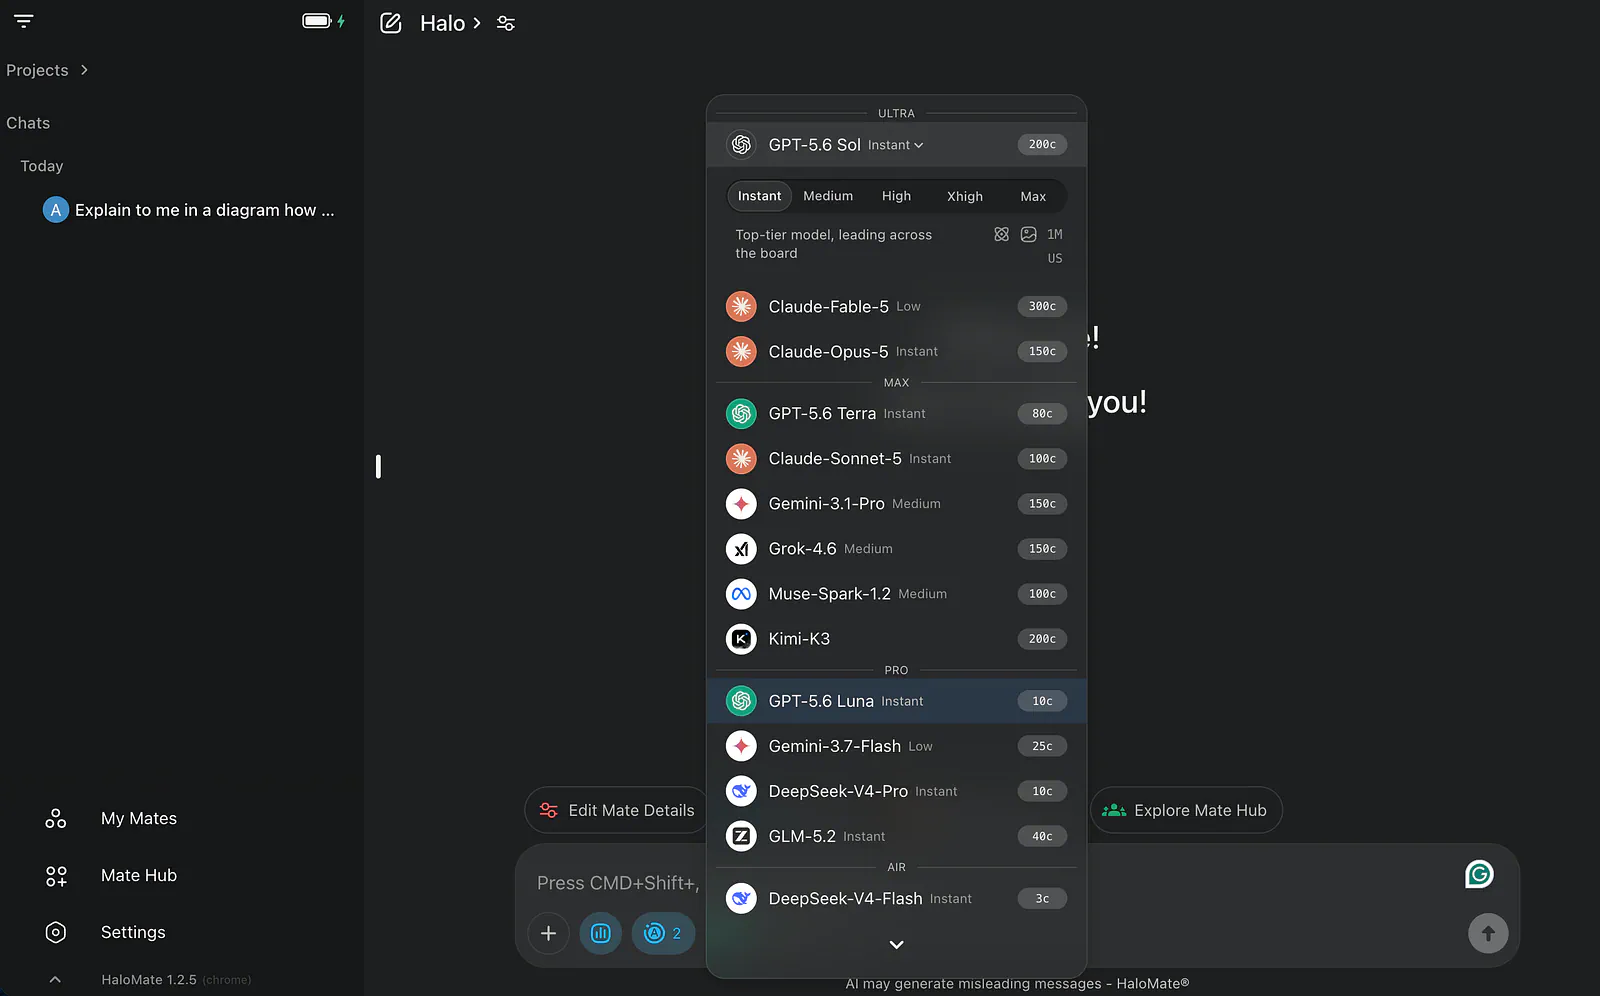Click the sidebar filter icon

24,21
